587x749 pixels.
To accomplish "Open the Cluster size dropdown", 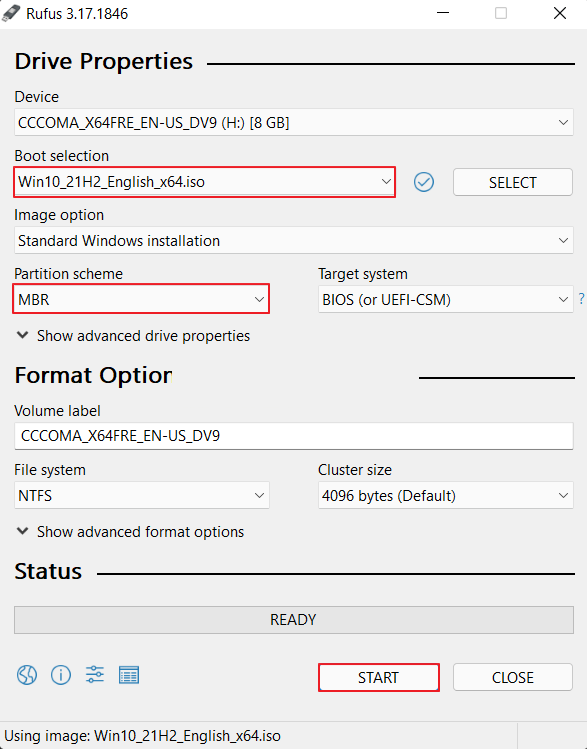I will click(446, 495).
